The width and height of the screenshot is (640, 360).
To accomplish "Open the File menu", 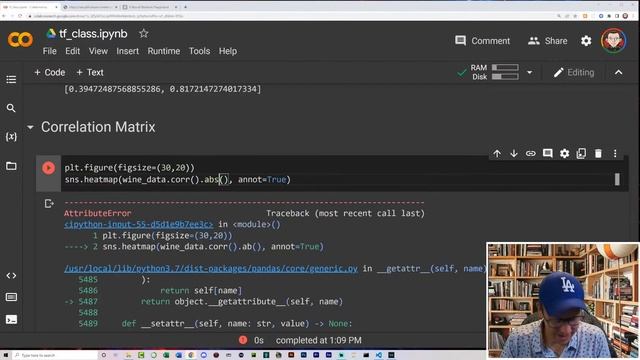I will 49,51.
